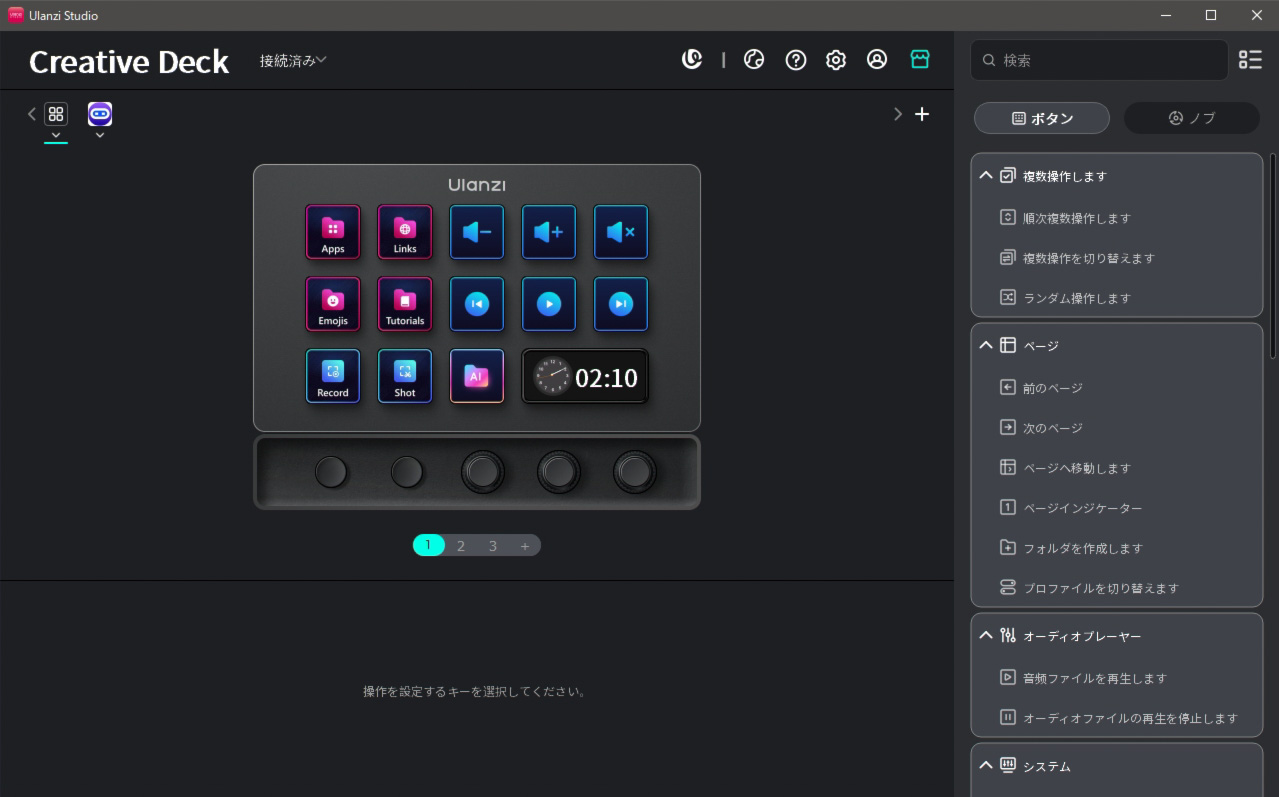Collapse the システム section
This screenshot has width=1279, height=797.
click(x=986, y=765)
